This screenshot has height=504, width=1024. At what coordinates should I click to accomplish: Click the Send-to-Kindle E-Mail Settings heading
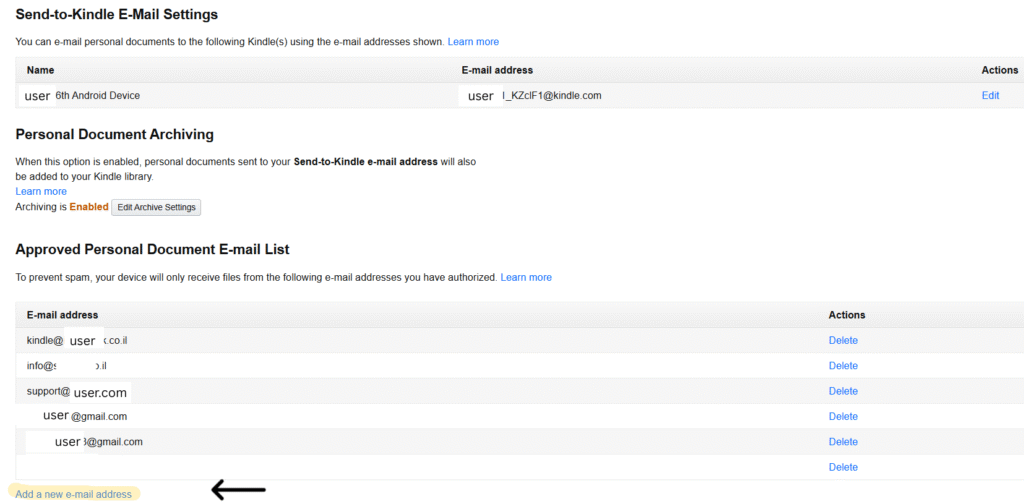(116, 15)
